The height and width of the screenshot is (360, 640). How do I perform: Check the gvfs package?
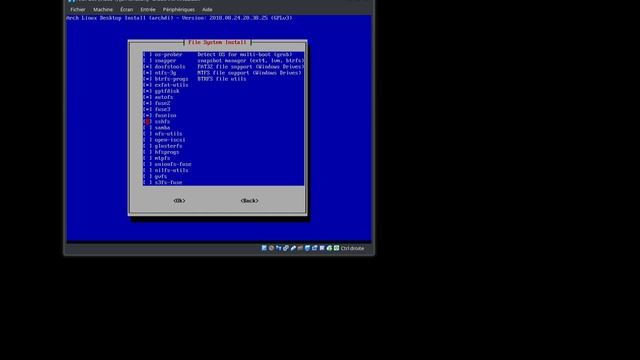148,176
